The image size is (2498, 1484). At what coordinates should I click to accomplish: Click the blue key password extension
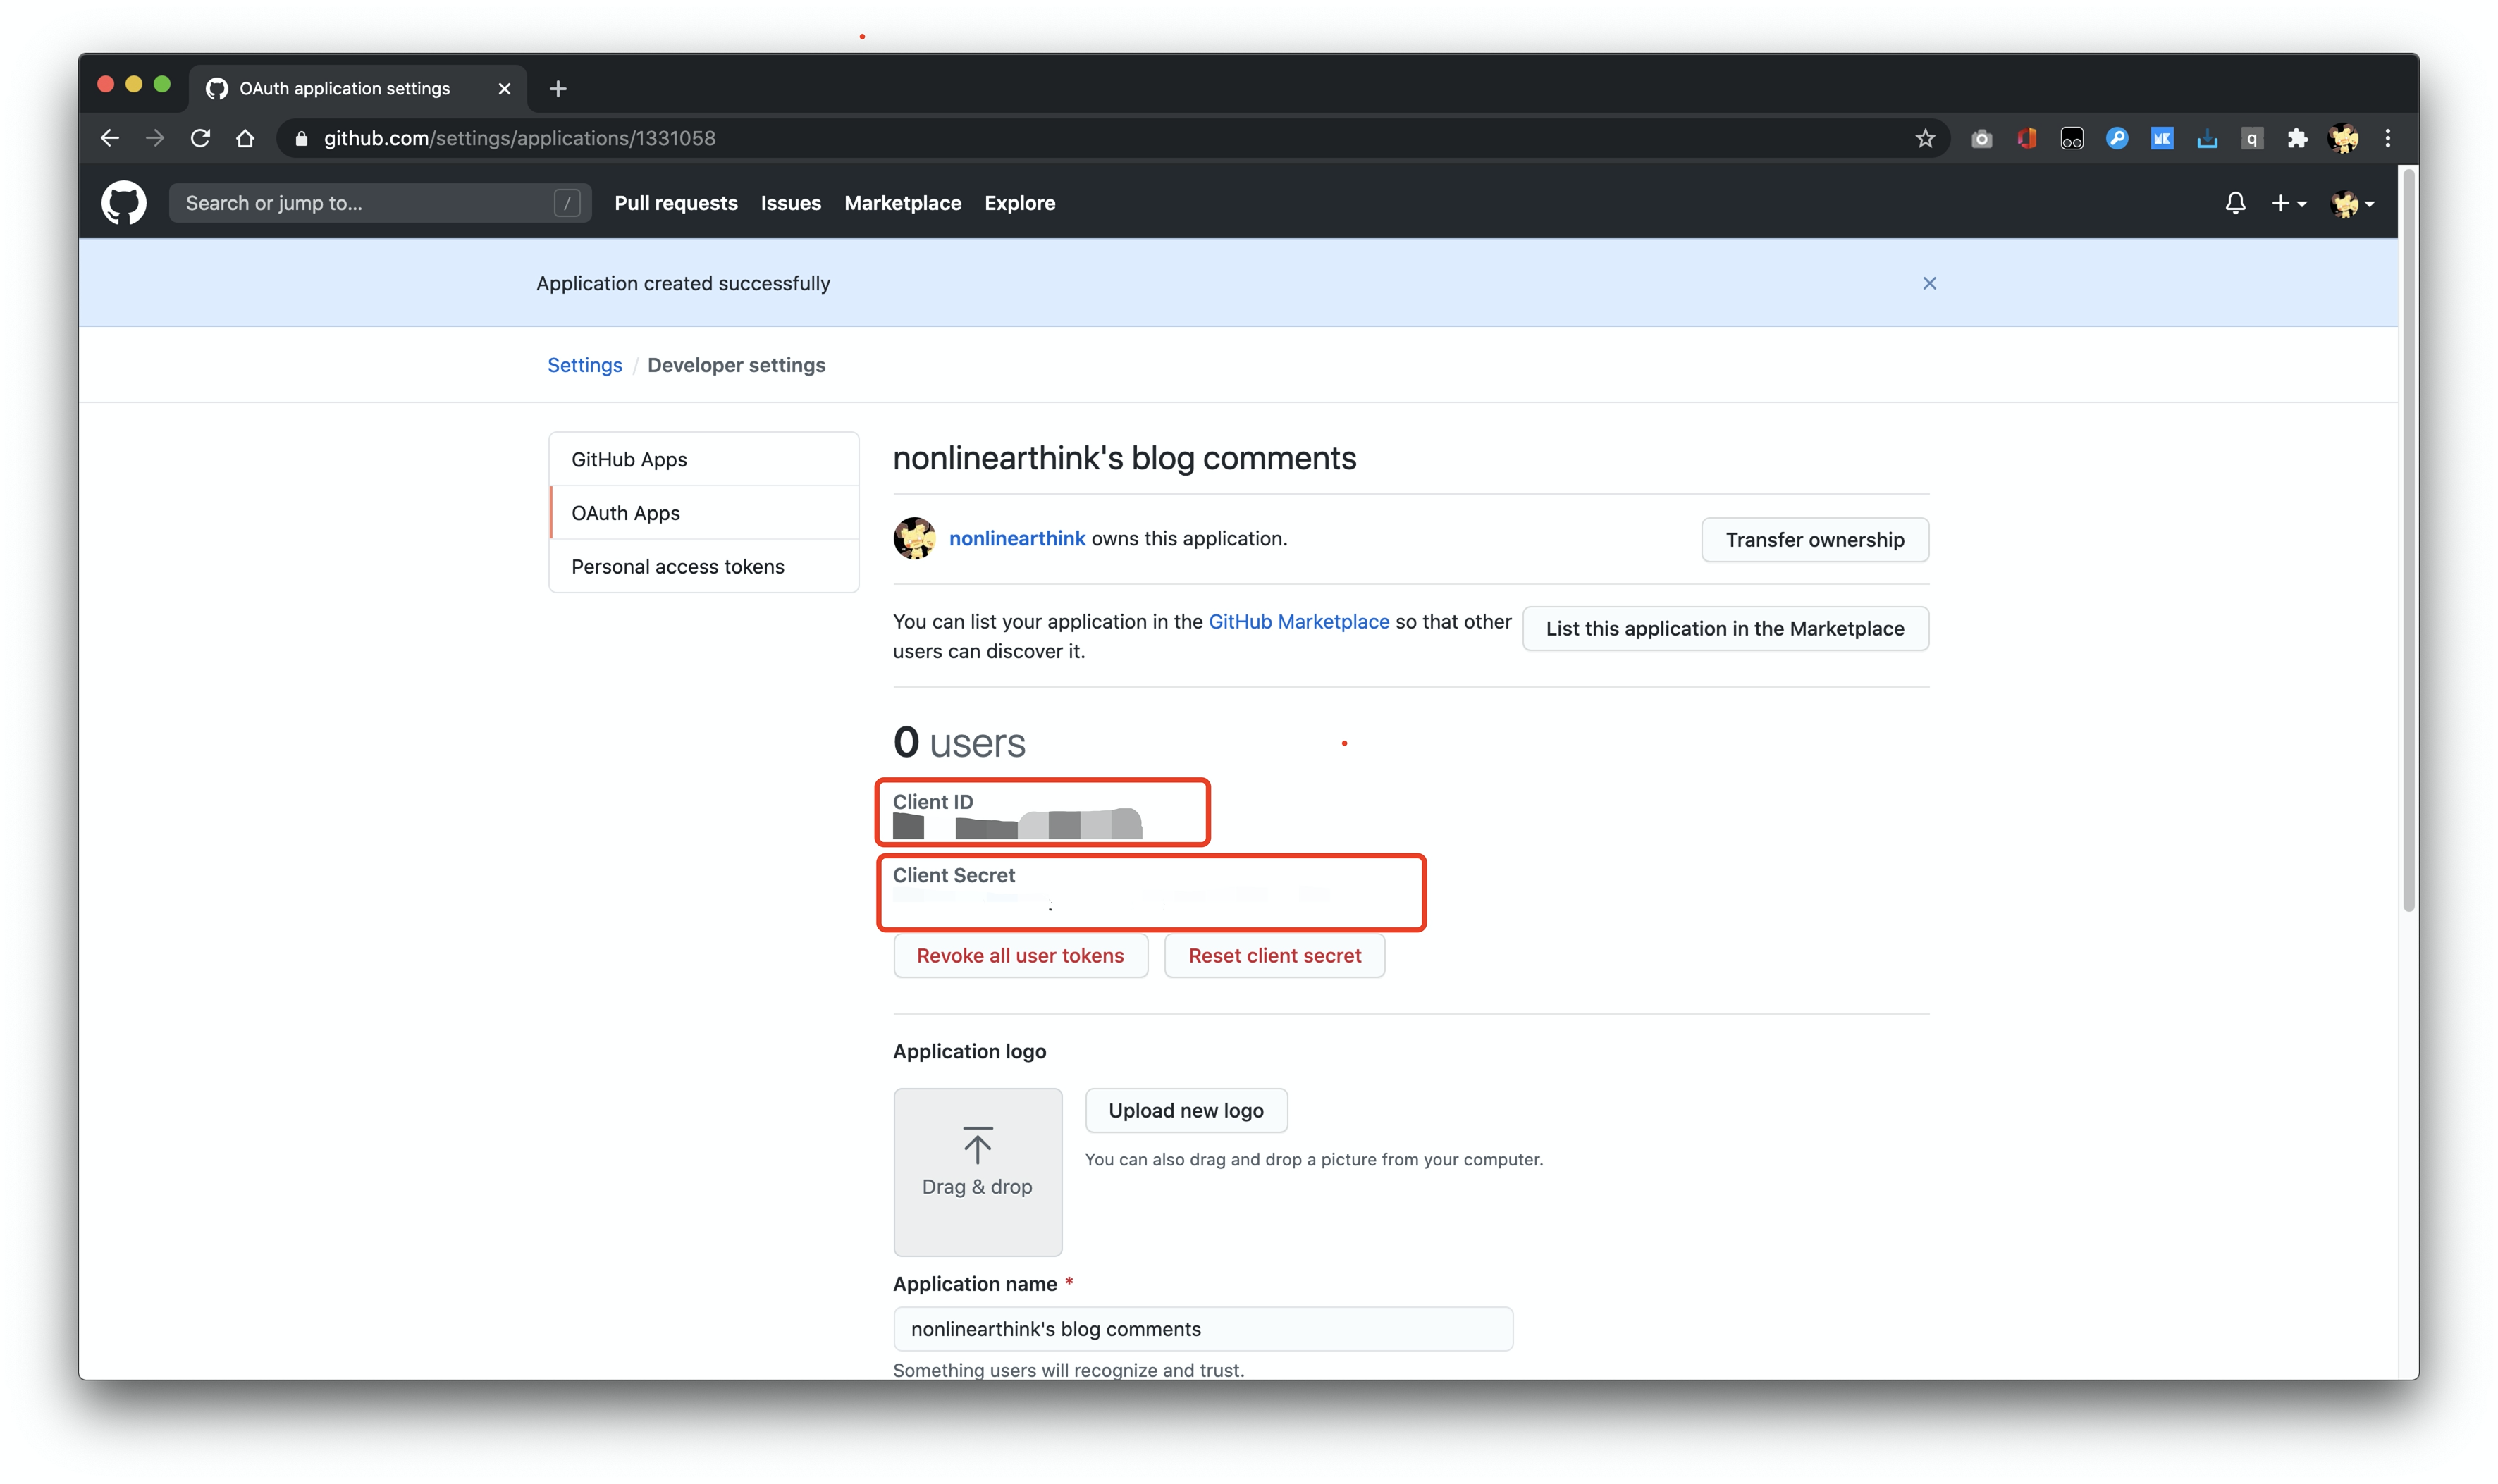point(2116,138)
